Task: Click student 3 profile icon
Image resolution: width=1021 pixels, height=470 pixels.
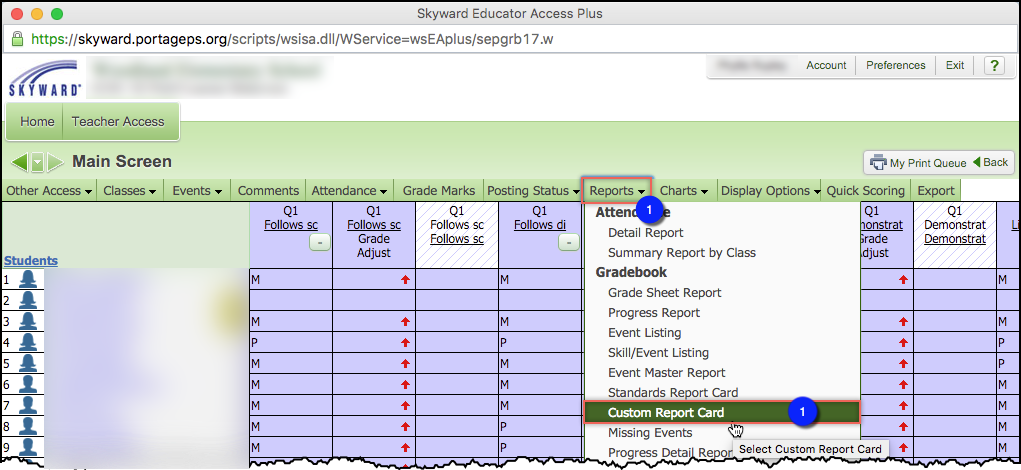Action: [28, 321]
